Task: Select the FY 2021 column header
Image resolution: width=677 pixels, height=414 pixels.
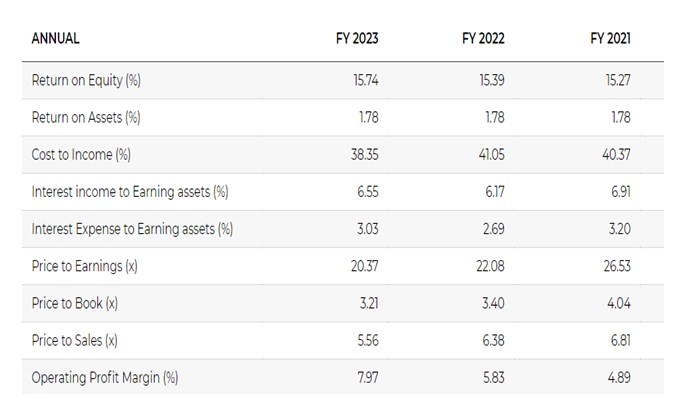Action: click(610, 39)
